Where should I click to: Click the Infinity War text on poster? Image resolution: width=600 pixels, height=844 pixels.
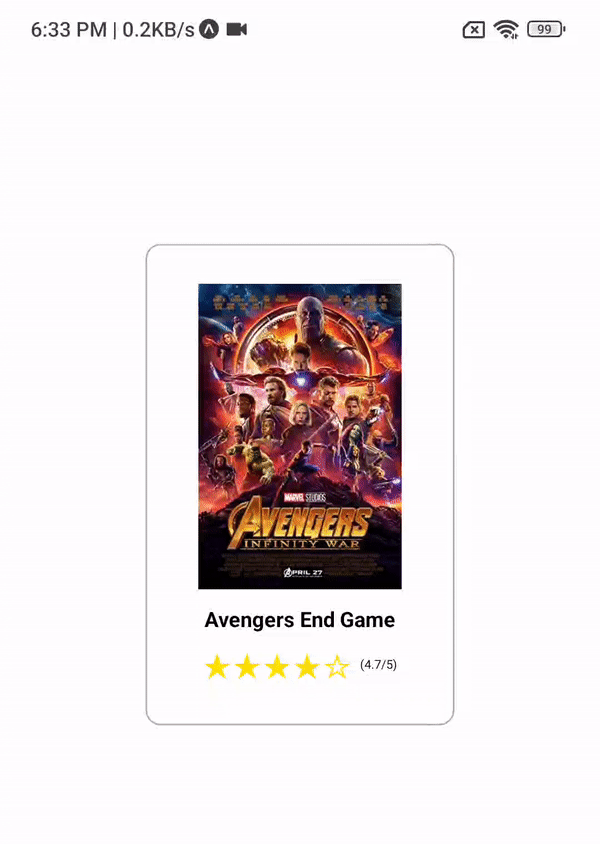301,543
